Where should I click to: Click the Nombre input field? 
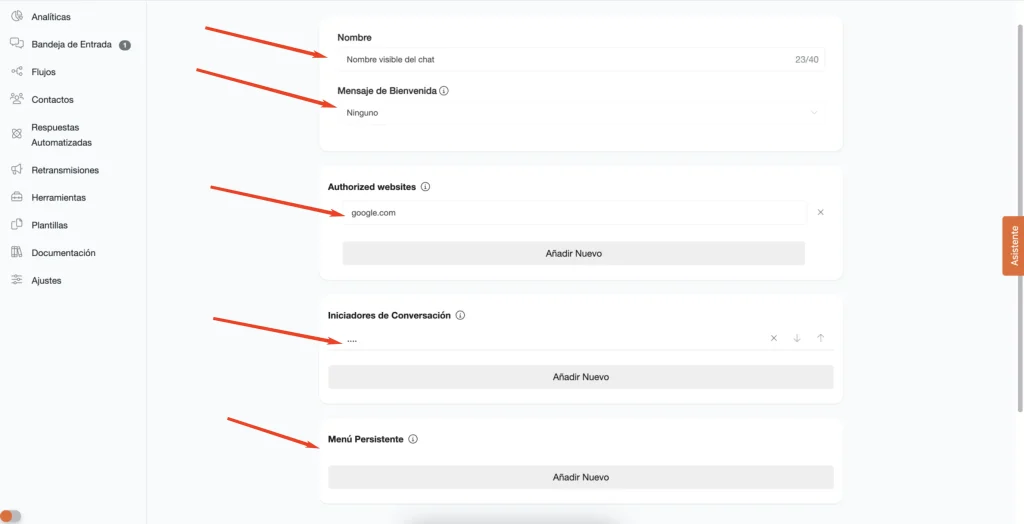581,59
